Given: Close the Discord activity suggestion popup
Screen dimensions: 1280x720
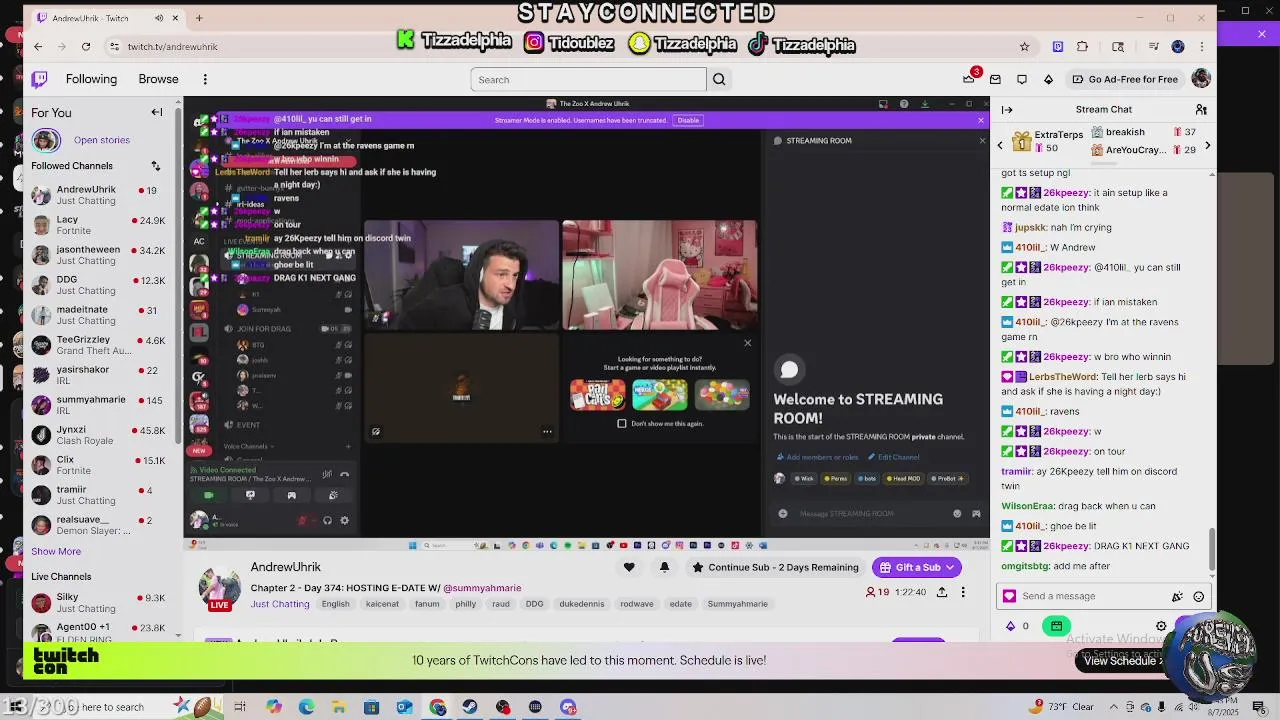Looking at the screenshot, I should (x=747, y=343).
